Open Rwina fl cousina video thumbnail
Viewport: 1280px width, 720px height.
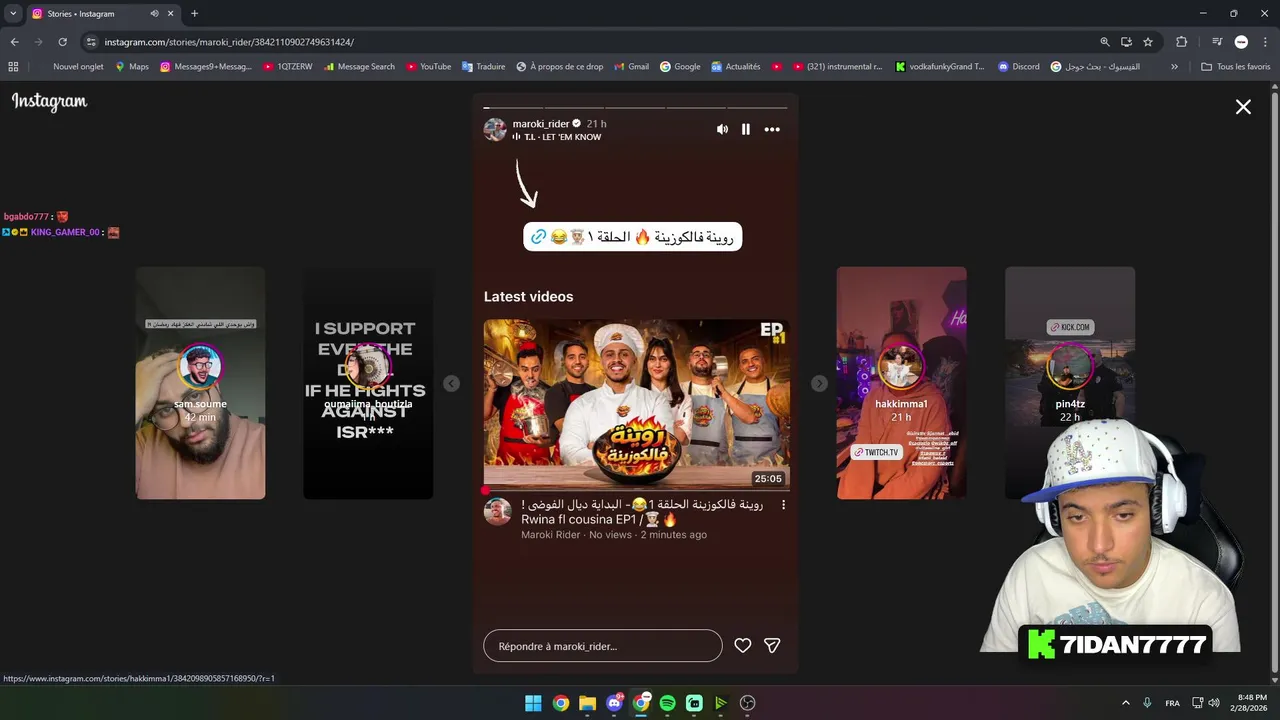(x=637, y=405)
